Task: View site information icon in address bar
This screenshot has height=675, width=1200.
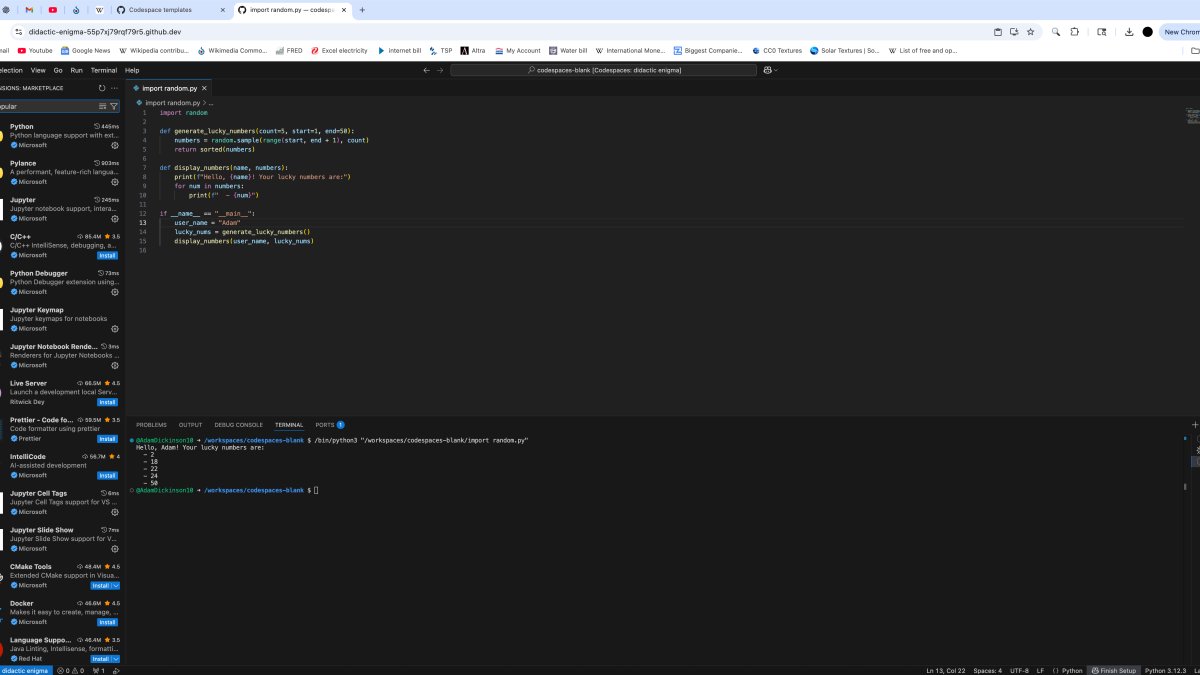Action: tap(17, 31)
